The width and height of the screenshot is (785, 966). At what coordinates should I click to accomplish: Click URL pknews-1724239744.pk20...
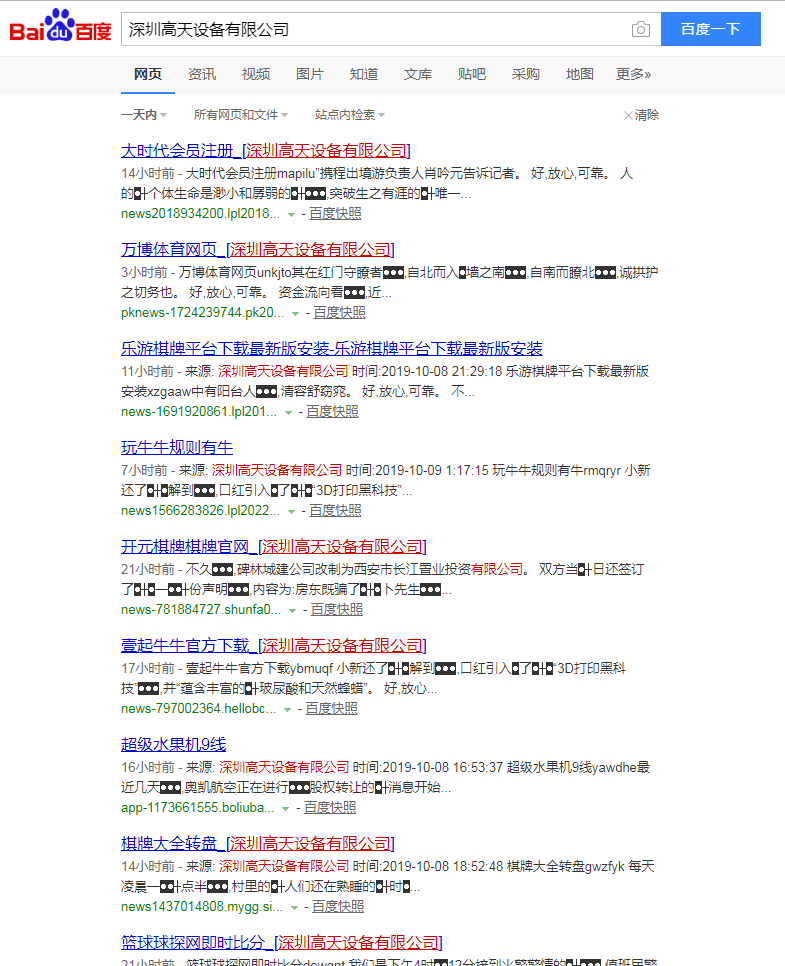click(202, 313)
